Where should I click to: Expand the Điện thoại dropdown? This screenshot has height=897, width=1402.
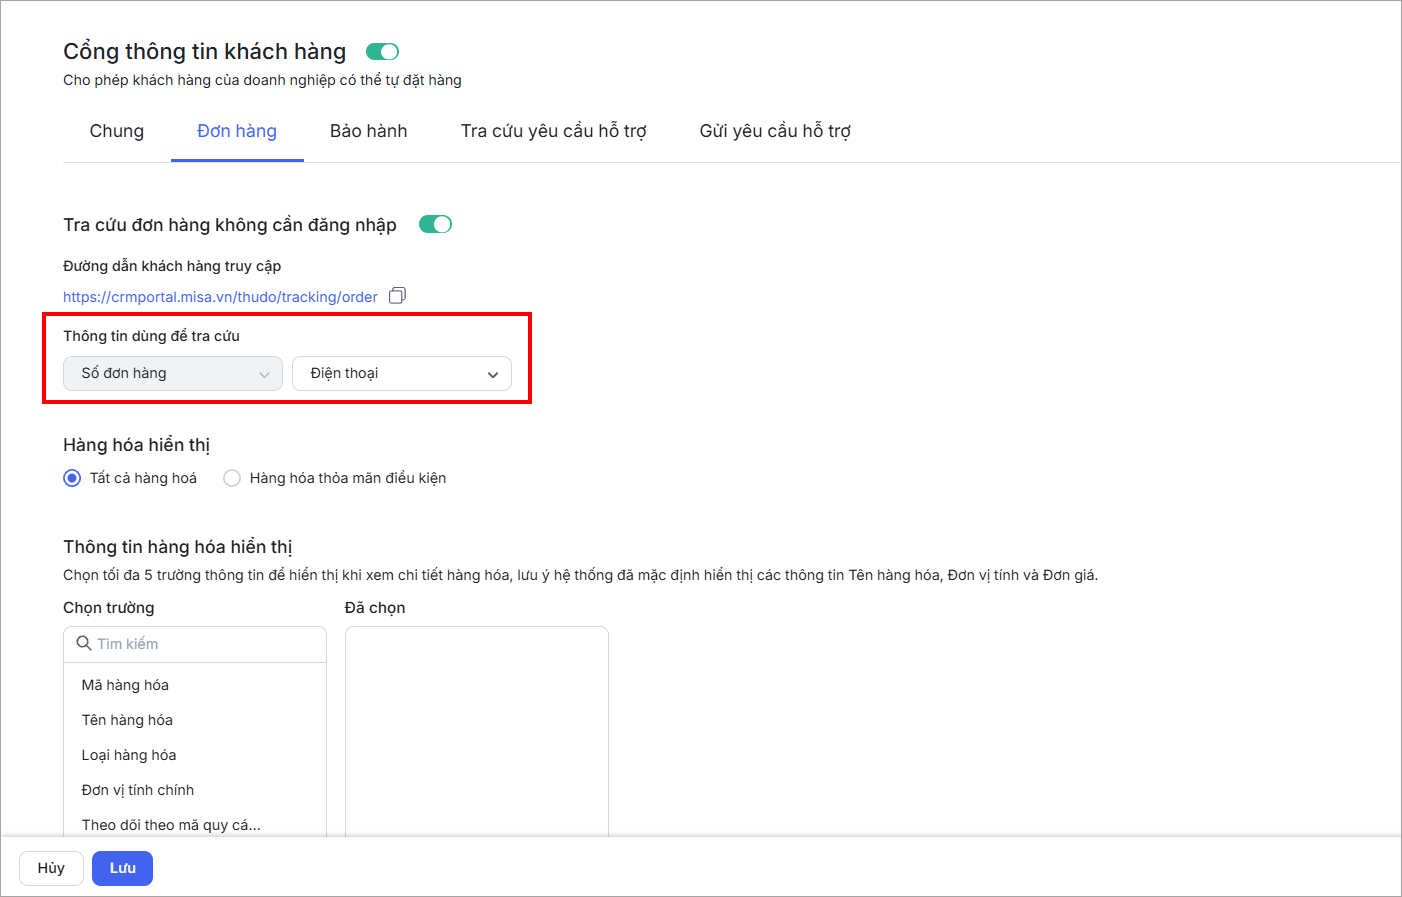point(402,373)
